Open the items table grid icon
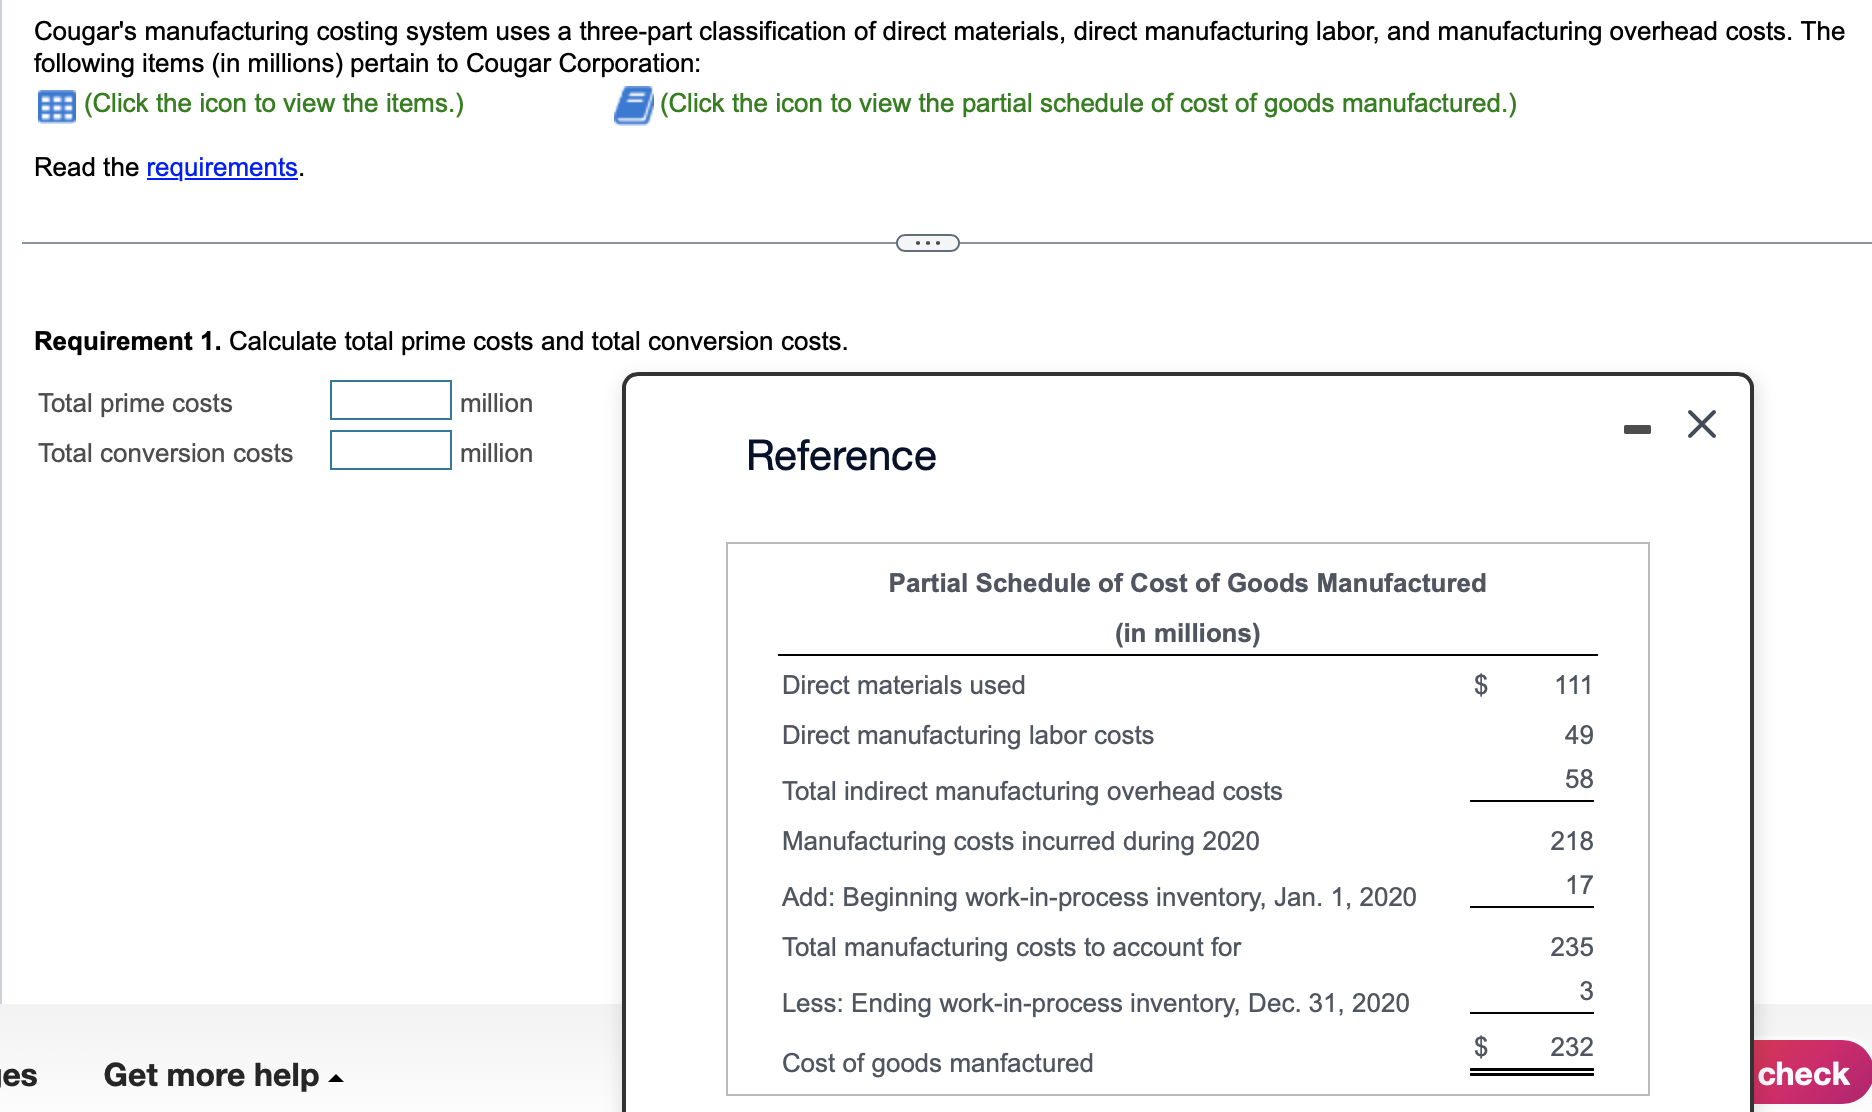 click(x=56, y=106)
